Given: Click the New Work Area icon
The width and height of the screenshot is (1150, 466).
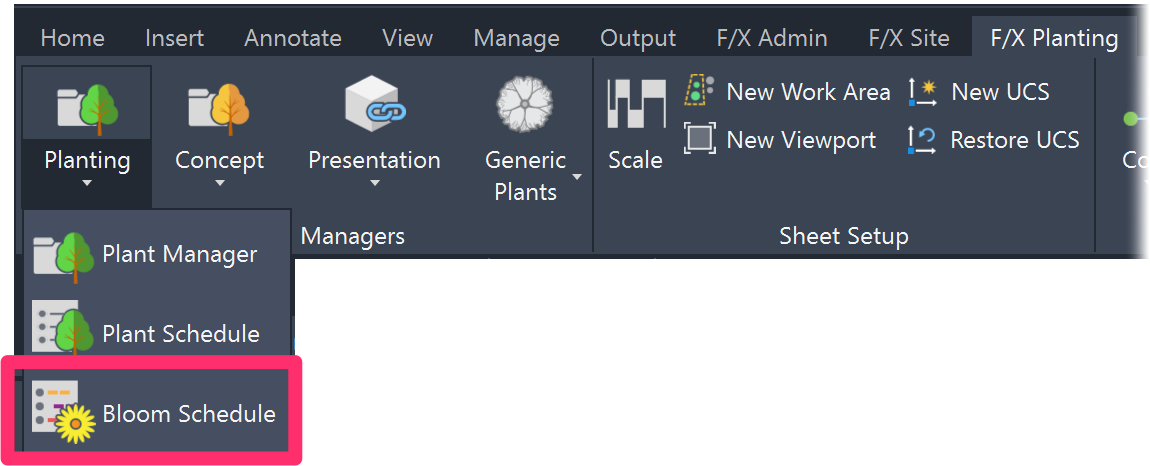Looking at the screenshot, I should point(699,92).
